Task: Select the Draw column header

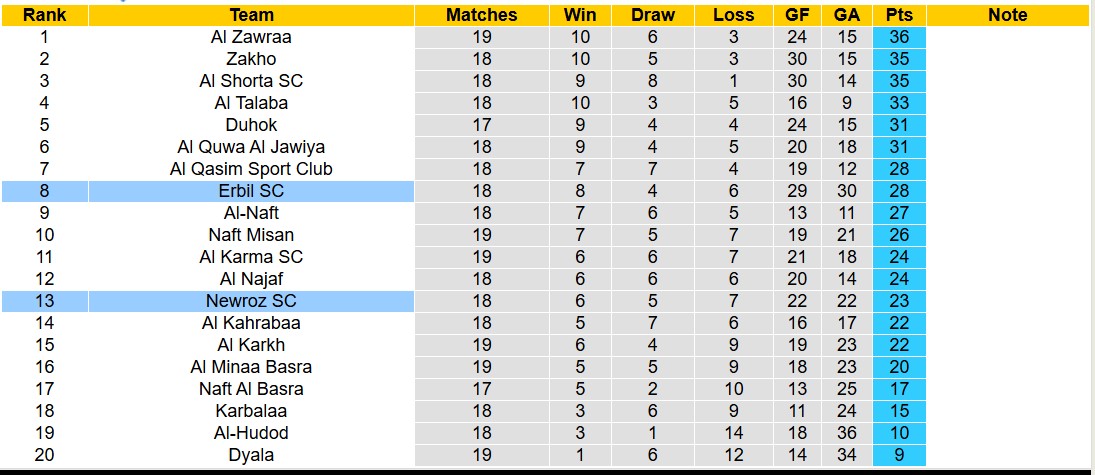Action: pos(653,15)
